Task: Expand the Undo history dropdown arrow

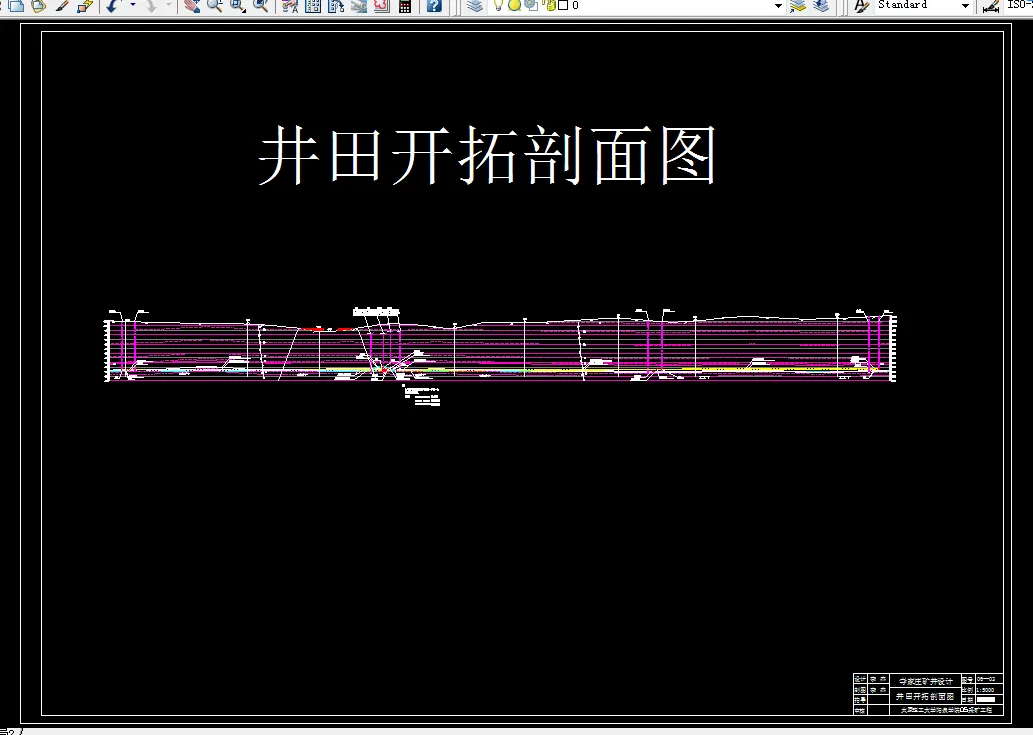Action: [x=132, y=5]
